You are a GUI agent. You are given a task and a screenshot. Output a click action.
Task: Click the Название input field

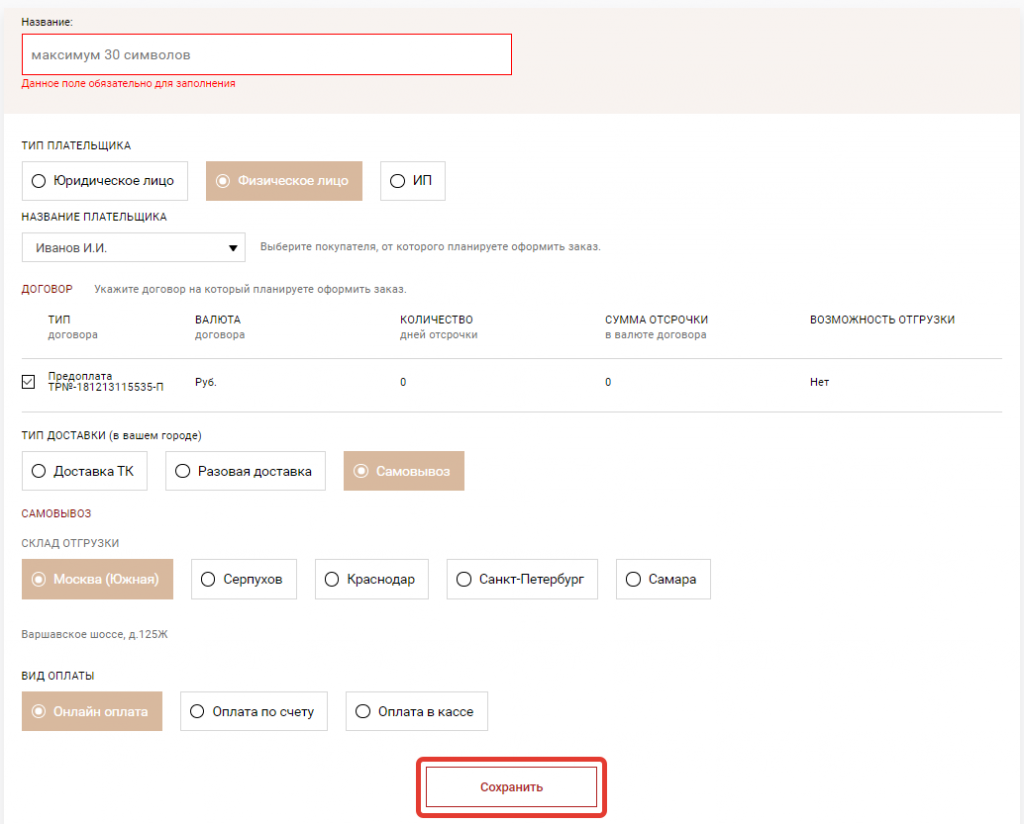[x=266, y=55]
